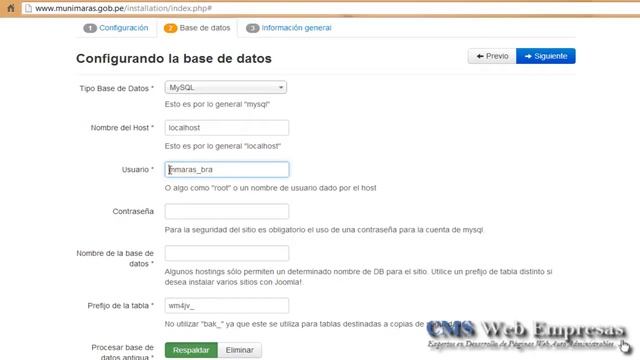Click the Tipo Base de Datos label
The image size is (640, 360).
pos(117,88)
